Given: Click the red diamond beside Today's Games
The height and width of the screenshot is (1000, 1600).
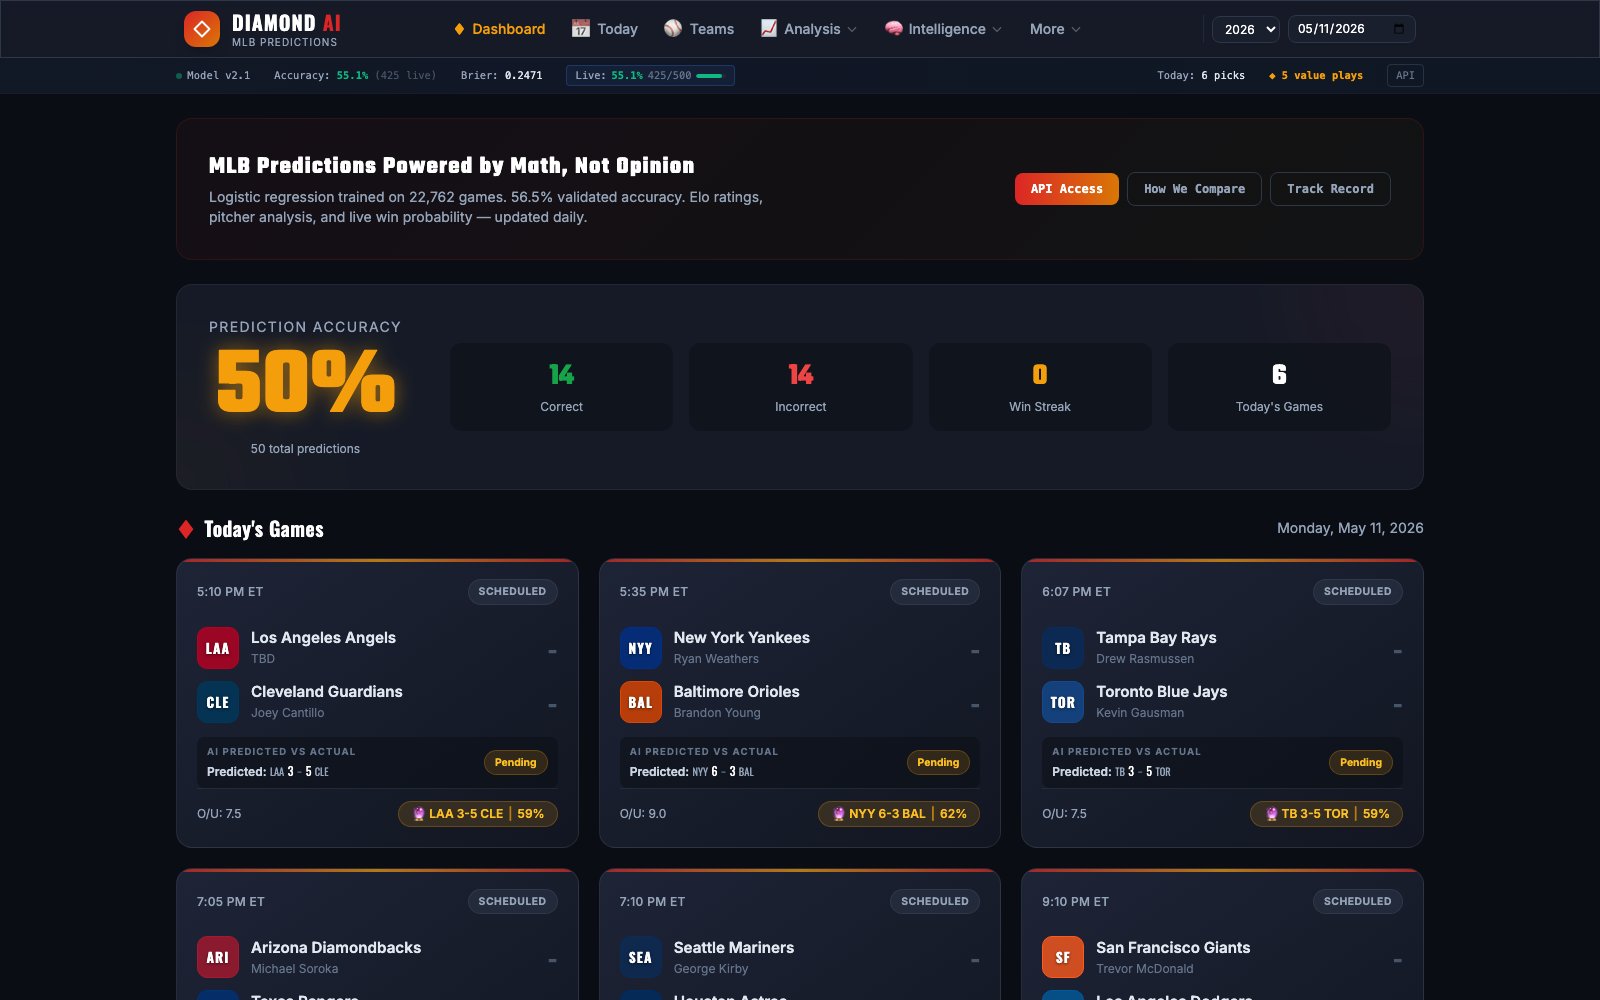Looking at the screenshot, I should [x=186, y=529].
